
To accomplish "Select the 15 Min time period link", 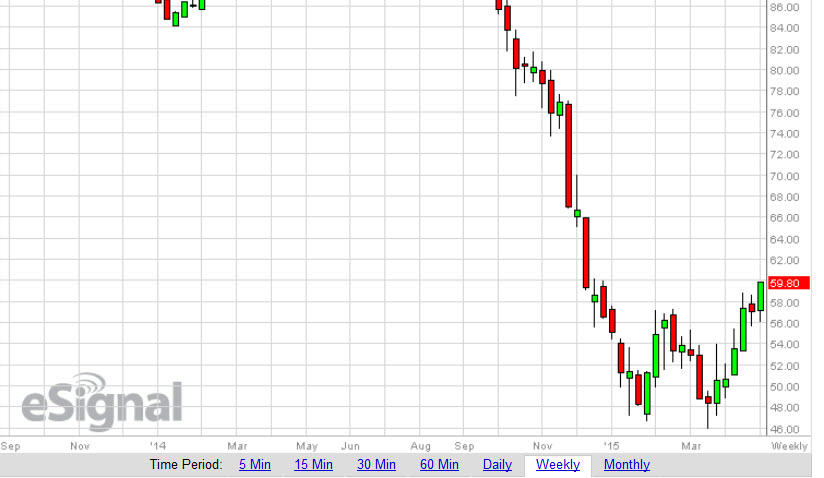I will 313,465.
